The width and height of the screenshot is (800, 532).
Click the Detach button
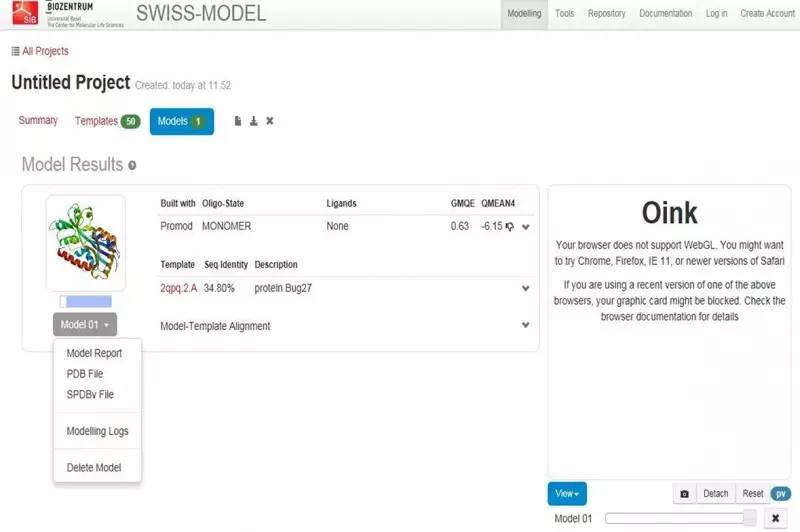point(715,494)
